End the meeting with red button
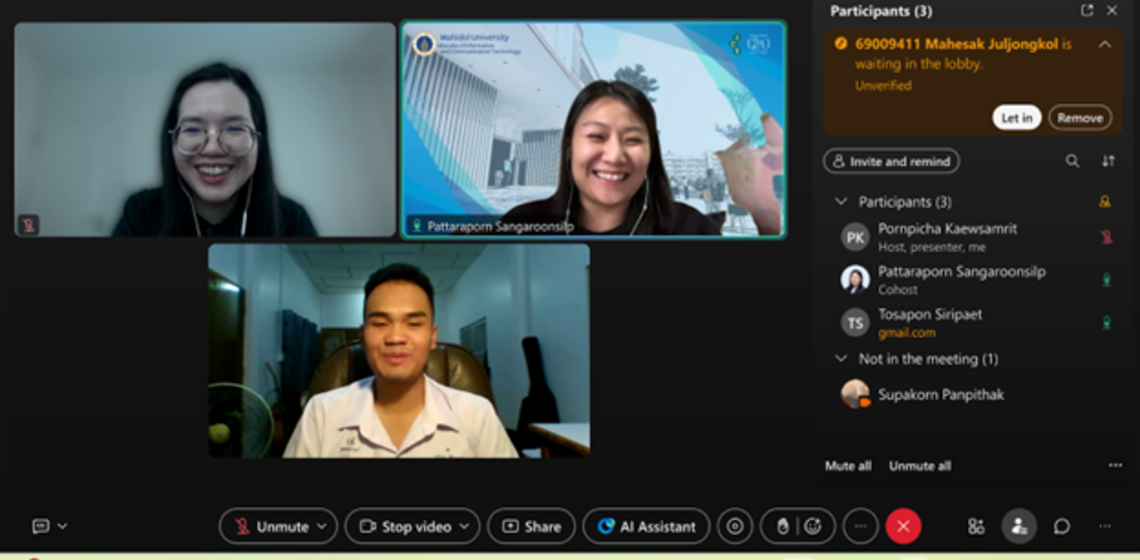Image resolution: width=1140 pixels, height=560 pixels. point(903,526)
